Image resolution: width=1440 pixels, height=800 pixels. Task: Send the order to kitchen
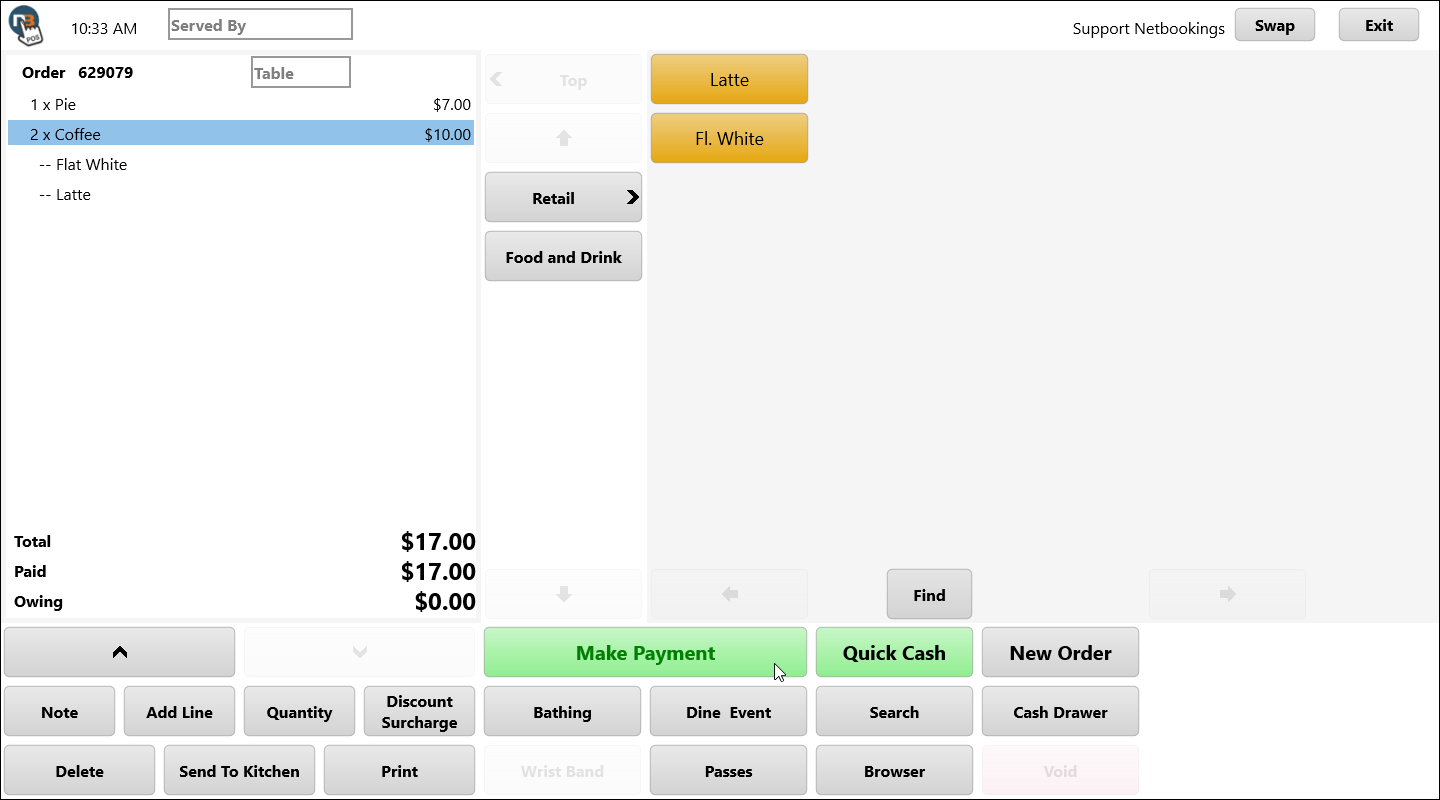(x=239, y=771)
